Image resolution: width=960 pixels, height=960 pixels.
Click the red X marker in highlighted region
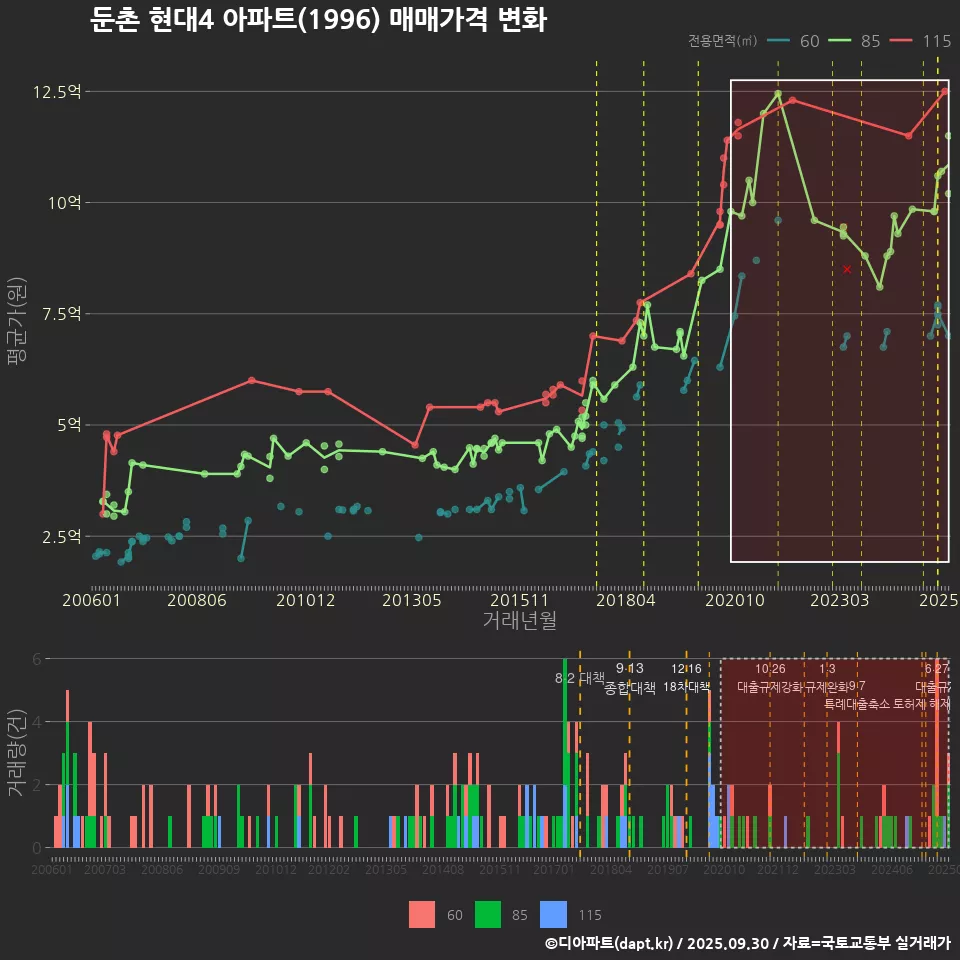847,269
